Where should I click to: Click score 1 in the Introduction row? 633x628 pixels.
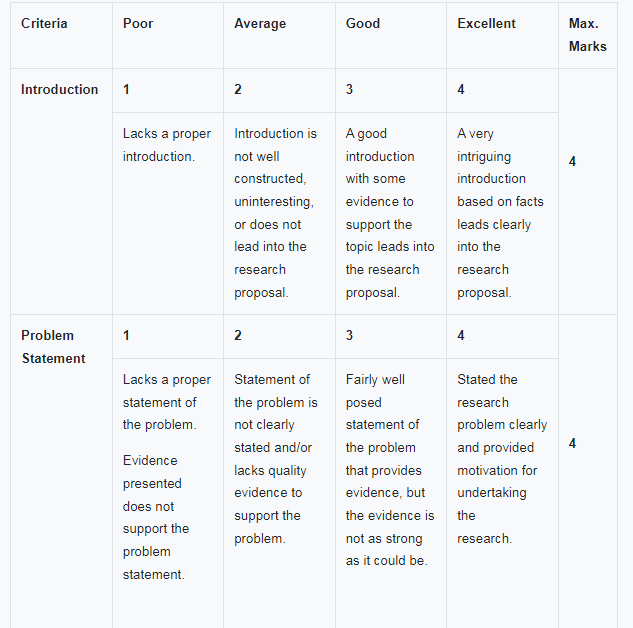[126, 89]
